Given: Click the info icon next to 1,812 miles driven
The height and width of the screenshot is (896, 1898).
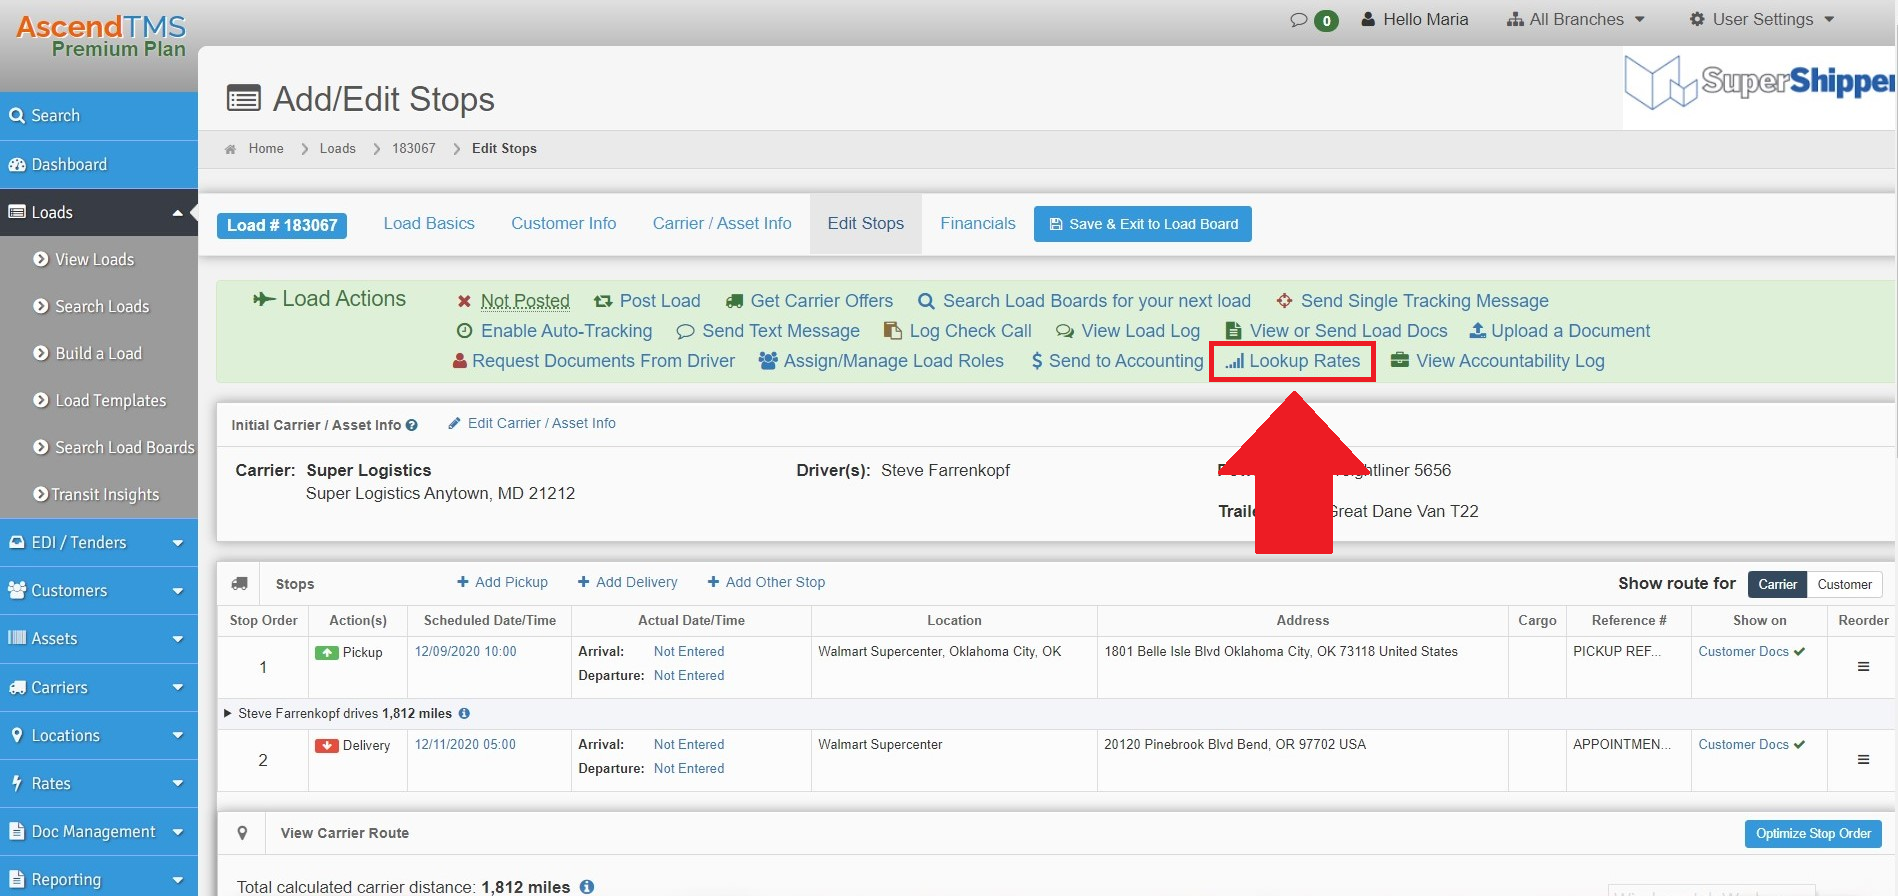Looking at the screenshot, I should tap(464, 714).
